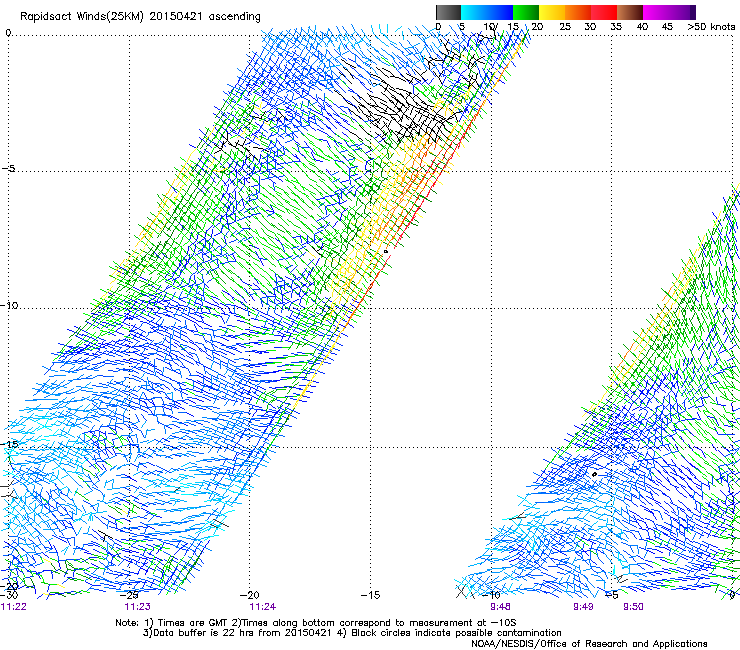Click the '-15' latitude label on left axis
The image size is (740, 650).
pos(9,444)
